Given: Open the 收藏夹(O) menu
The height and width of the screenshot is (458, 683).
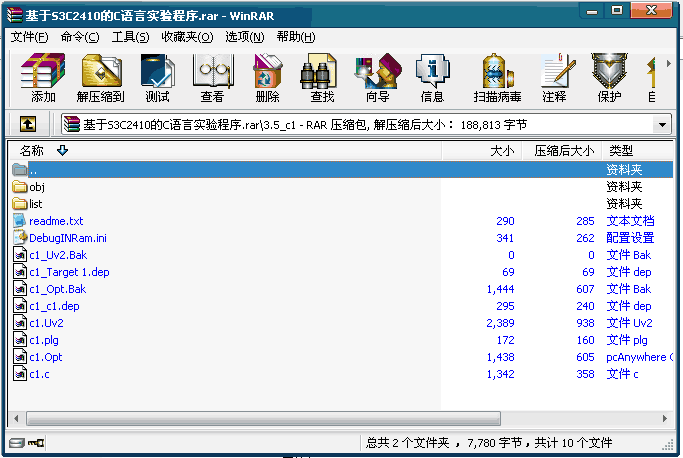Looking at the screenshot, I should (x=187, y=37).
